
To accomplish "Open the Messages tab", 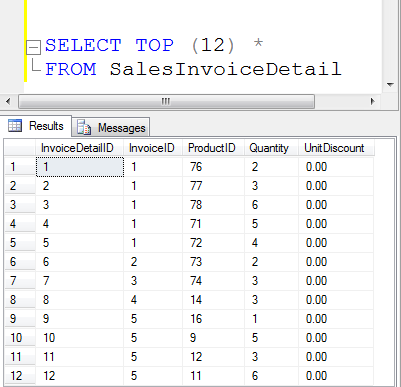I will tap(111, 127).
